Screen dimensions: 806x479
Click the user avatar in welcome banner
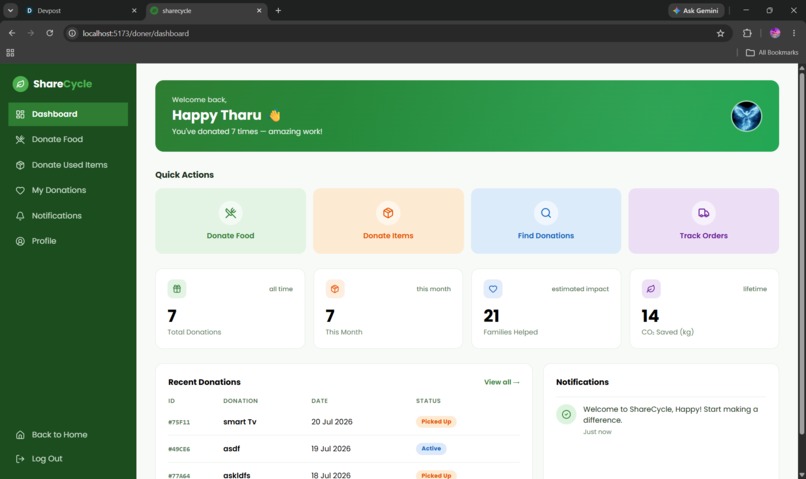746,116
